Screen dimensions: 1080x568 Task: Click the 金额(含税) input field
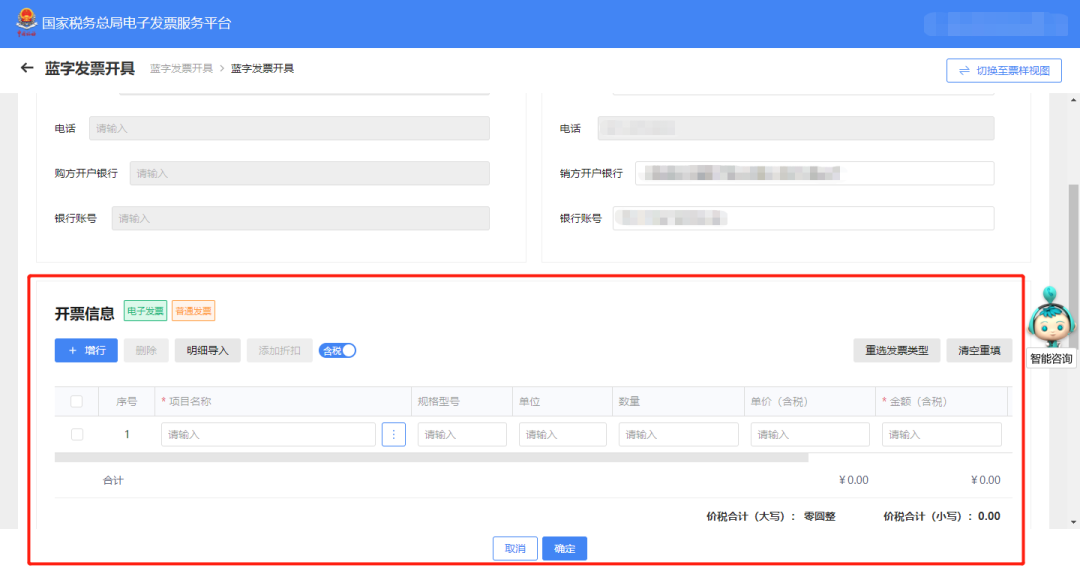(942, 434)
